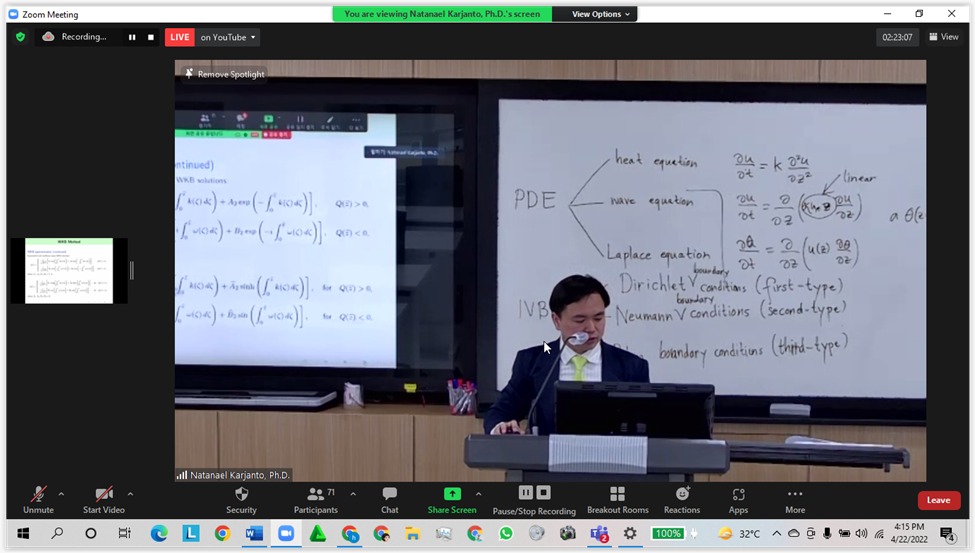Unmute the microphone
975x553 pixels.
[x=38, y=495]
